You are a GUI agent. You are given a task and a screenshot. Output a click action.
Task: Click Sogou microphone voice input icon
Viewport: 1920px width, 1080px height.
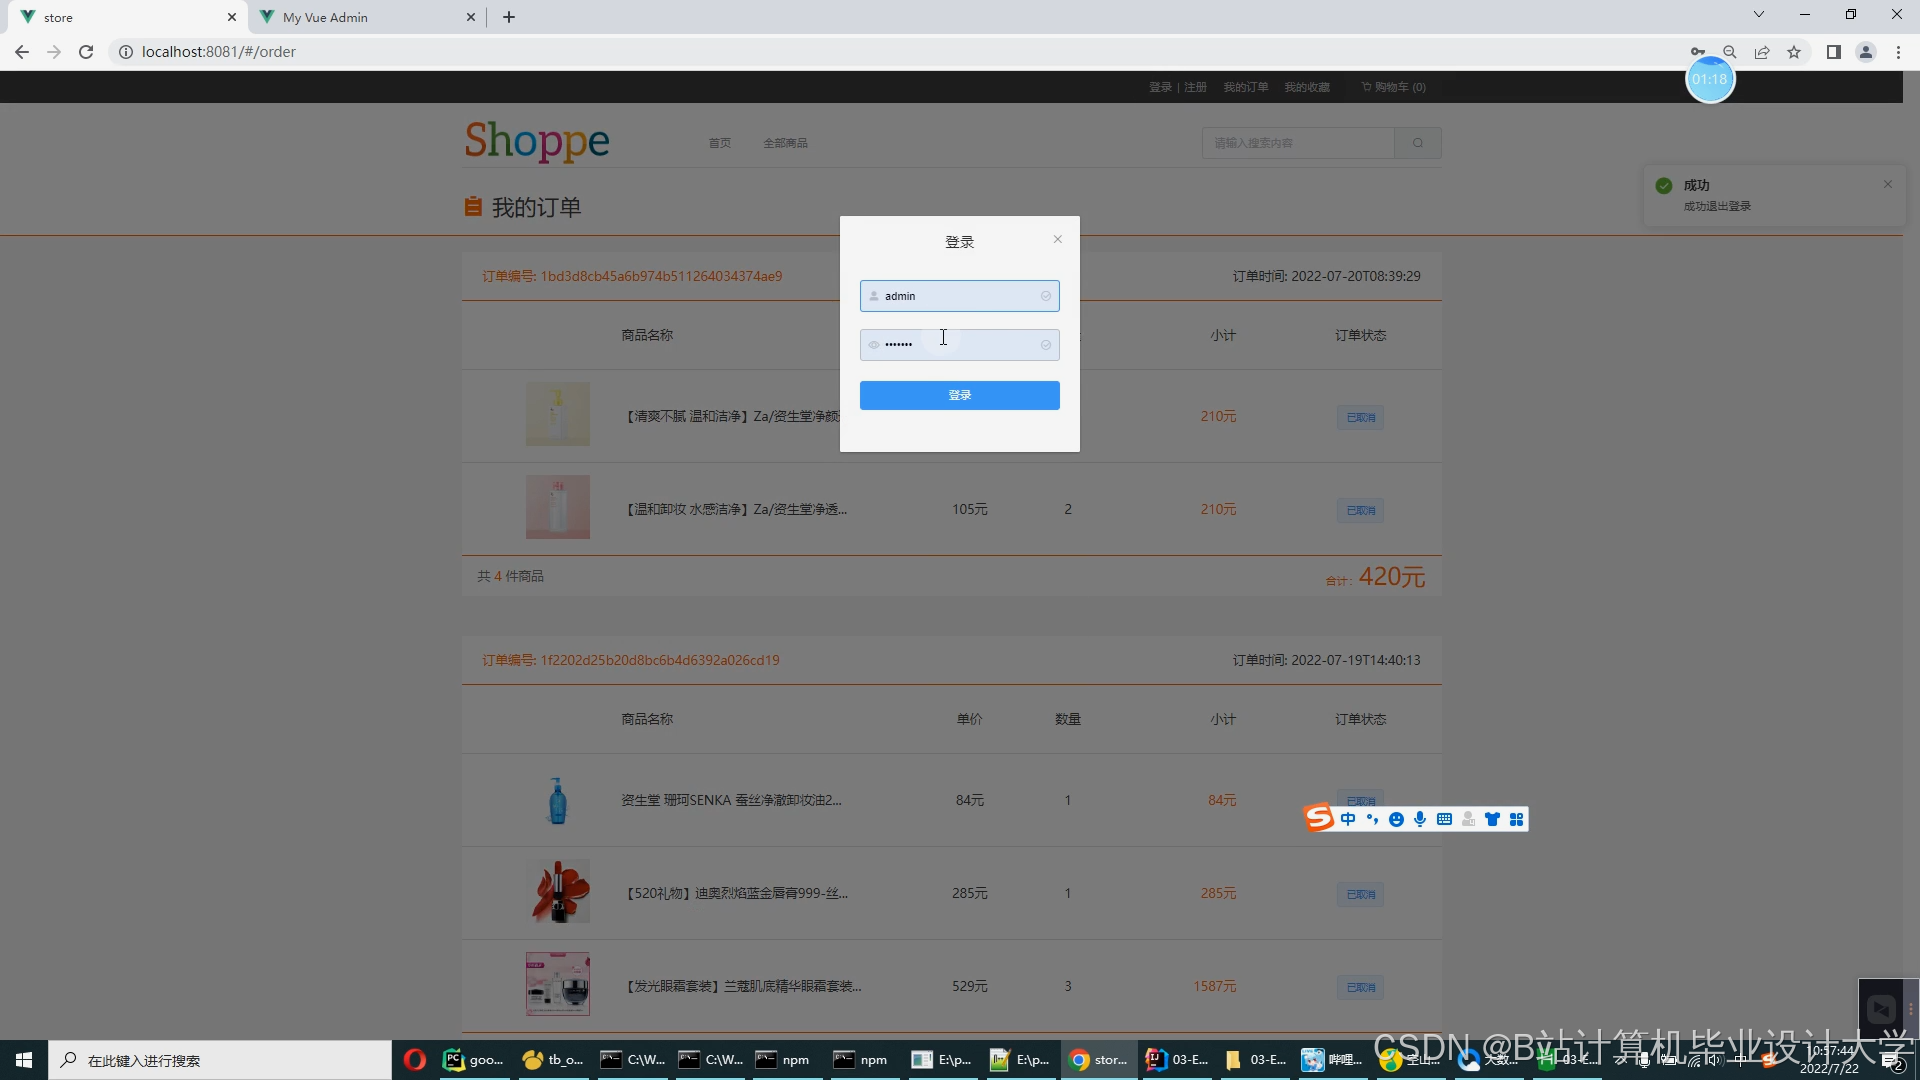click(1420, 819)
